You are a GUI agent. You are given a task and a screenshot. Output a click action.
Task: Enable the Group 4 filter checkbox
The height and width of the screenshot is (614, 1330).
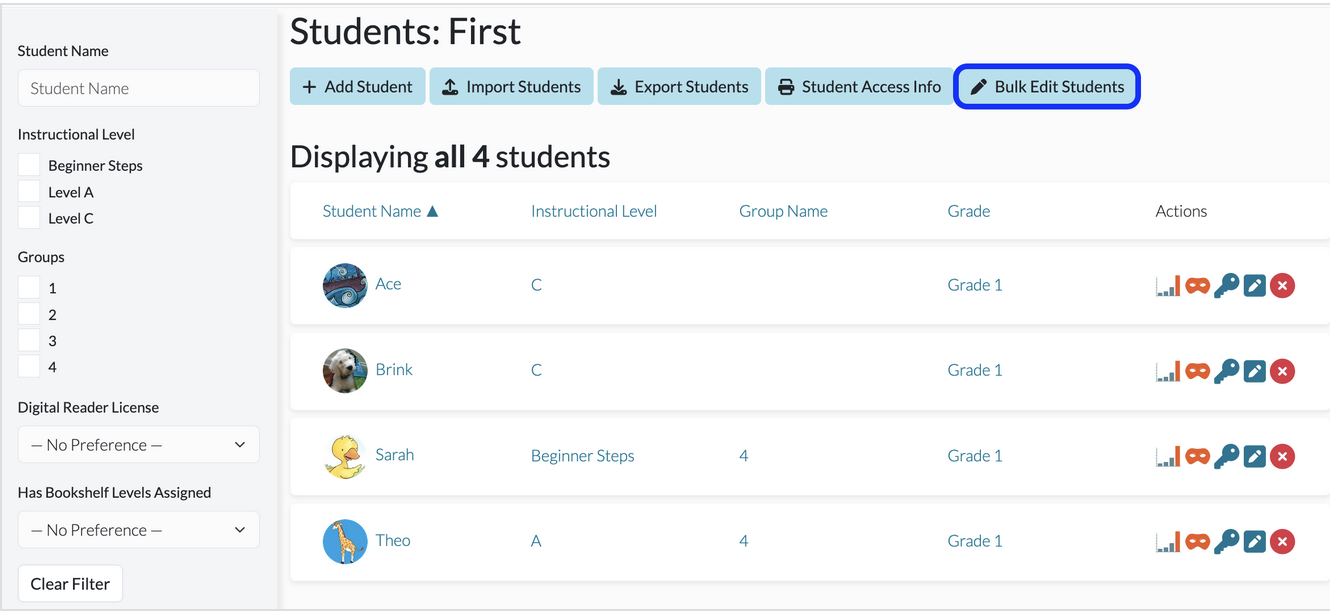(x=29, y=366)
